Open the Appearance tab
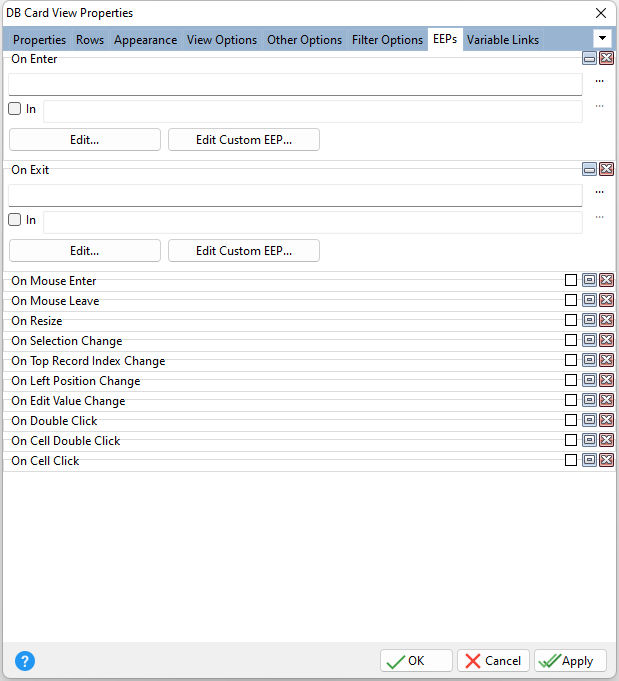This screenshot has height=681, width=619. (146, 40)
